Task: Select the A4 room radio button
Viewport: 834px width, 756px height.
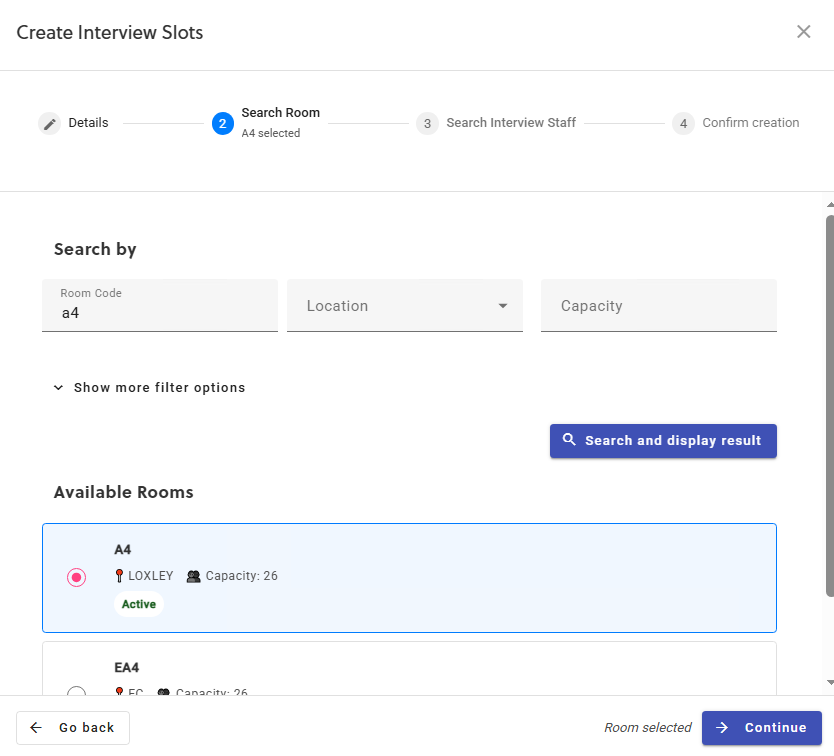Action: pos(77,578)
